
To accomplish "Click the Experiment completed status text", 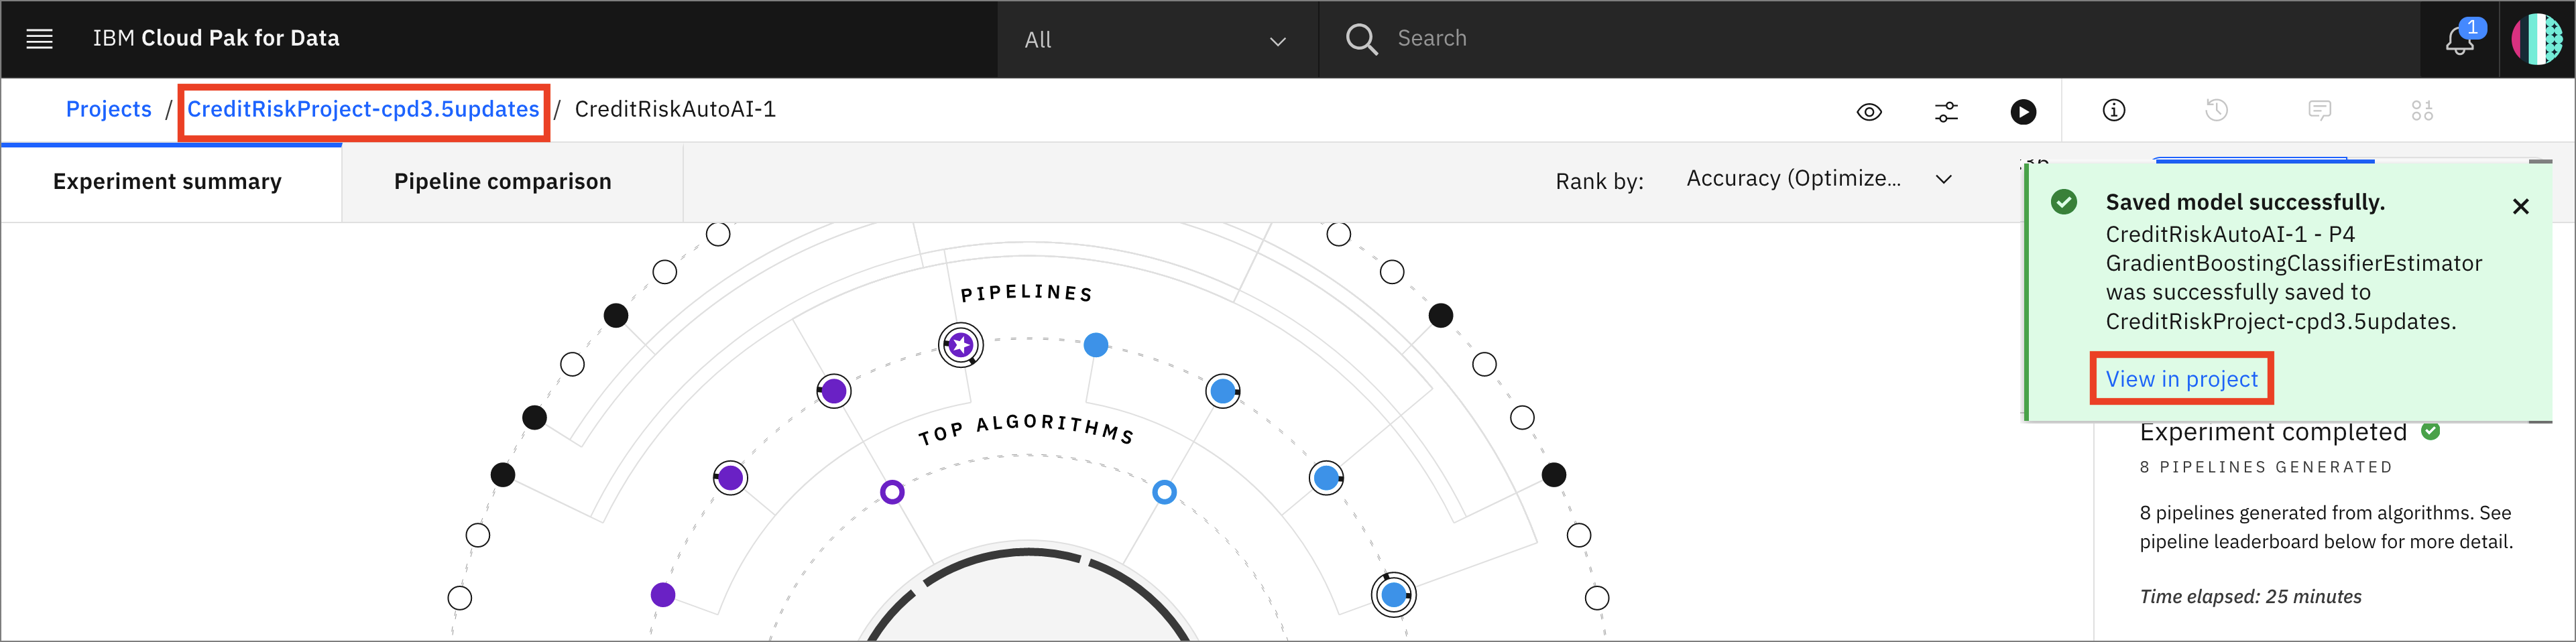I will coord(2272,433).
